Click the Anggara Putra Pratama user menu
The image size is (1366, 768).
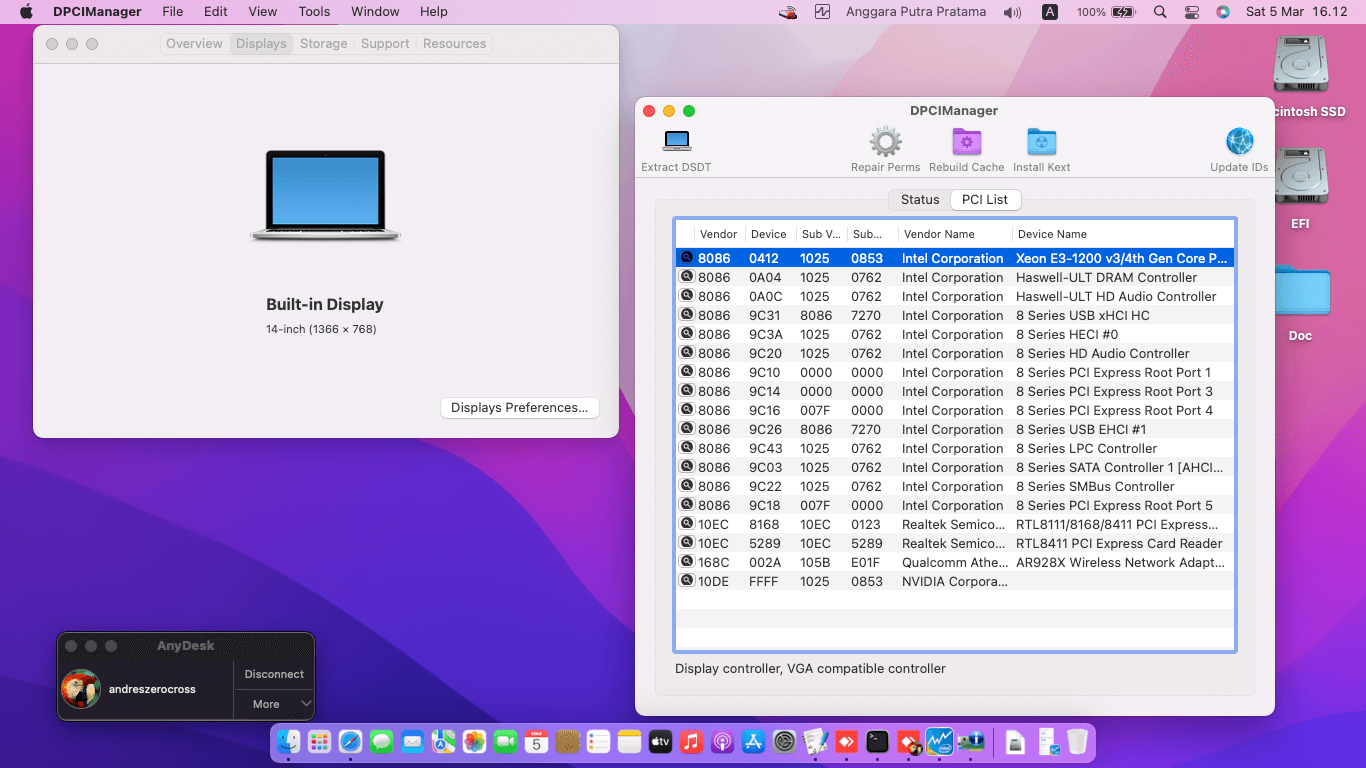[x=916, y=12]
